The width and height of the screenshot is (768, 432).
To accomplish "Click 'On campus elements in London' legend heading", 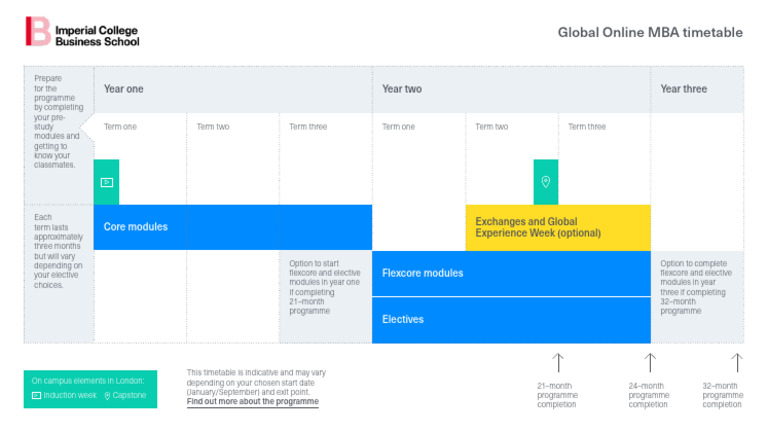I will (x=88, y=381).
